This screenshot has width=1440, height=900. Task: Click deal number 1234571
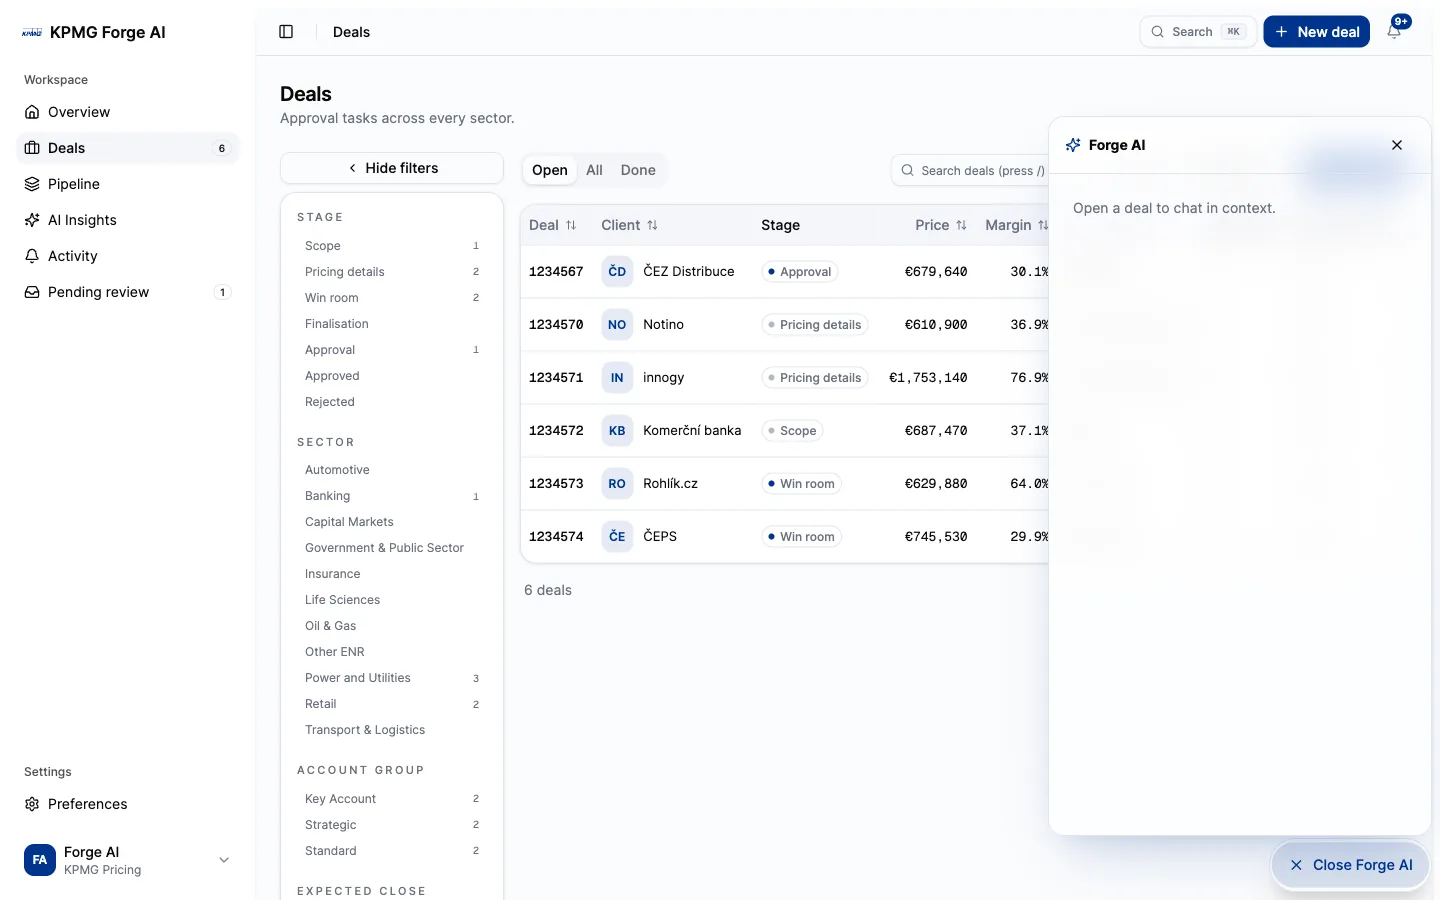click(556, 378)
